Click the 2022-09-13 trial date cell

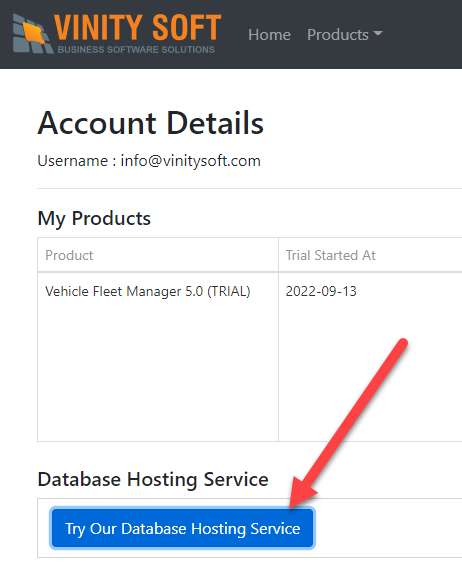(x=370, y=357)
